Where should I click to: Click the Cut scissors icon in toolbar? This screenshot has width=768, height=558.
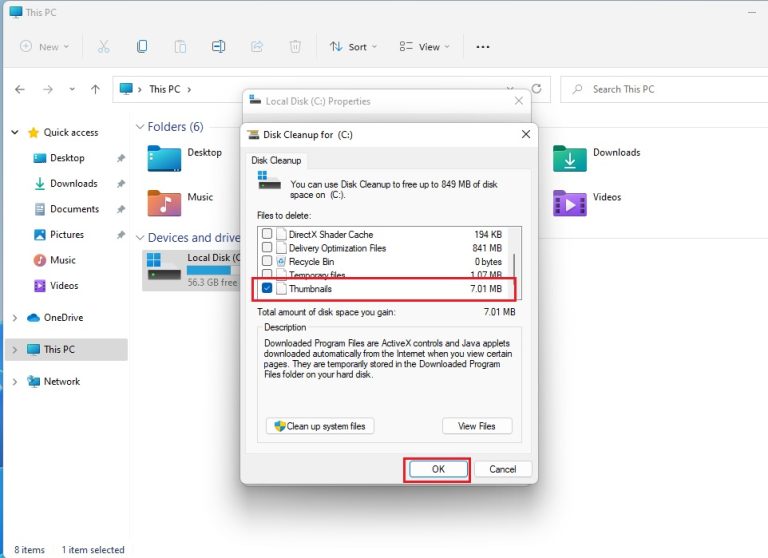click(103, 47)
